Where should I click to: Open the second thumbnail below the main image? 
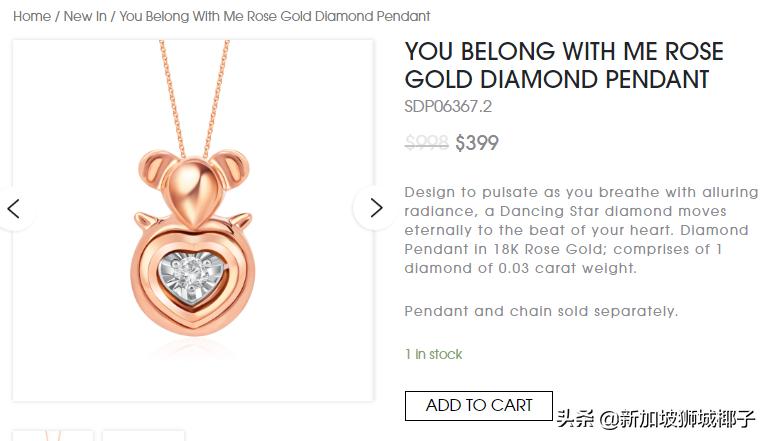click(x=143, y=436)
